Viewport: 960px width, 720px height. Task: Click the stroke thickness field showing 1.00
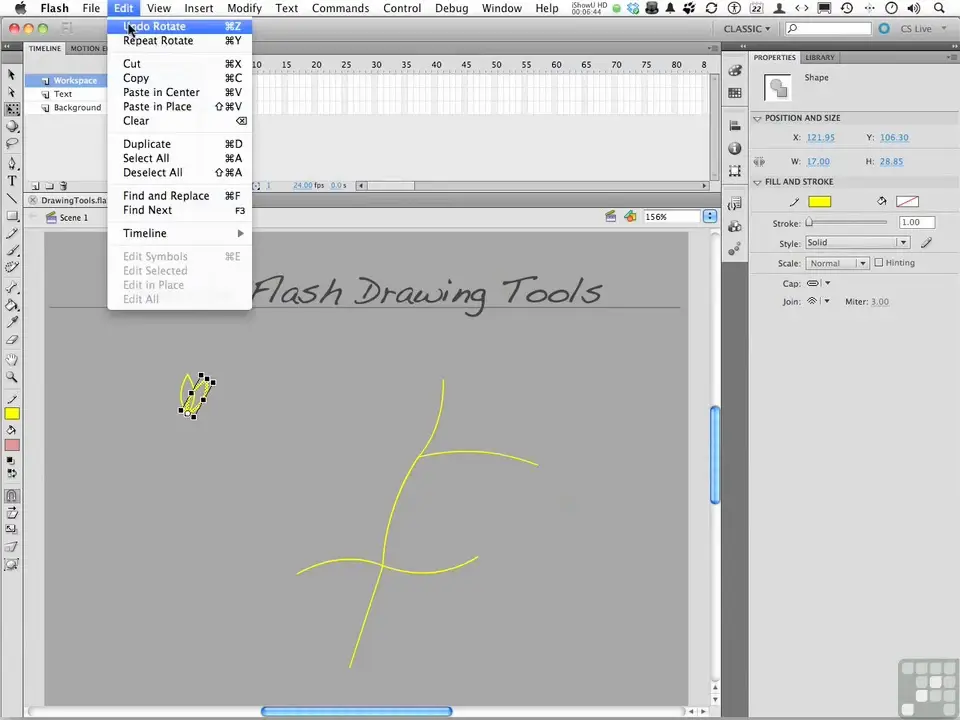pos(917,222)
